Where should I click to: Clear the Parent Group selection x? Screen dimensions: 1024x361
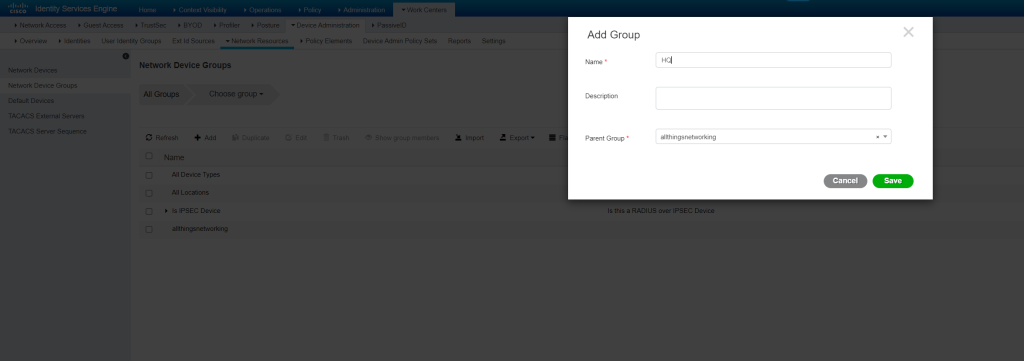click(877, 137)
